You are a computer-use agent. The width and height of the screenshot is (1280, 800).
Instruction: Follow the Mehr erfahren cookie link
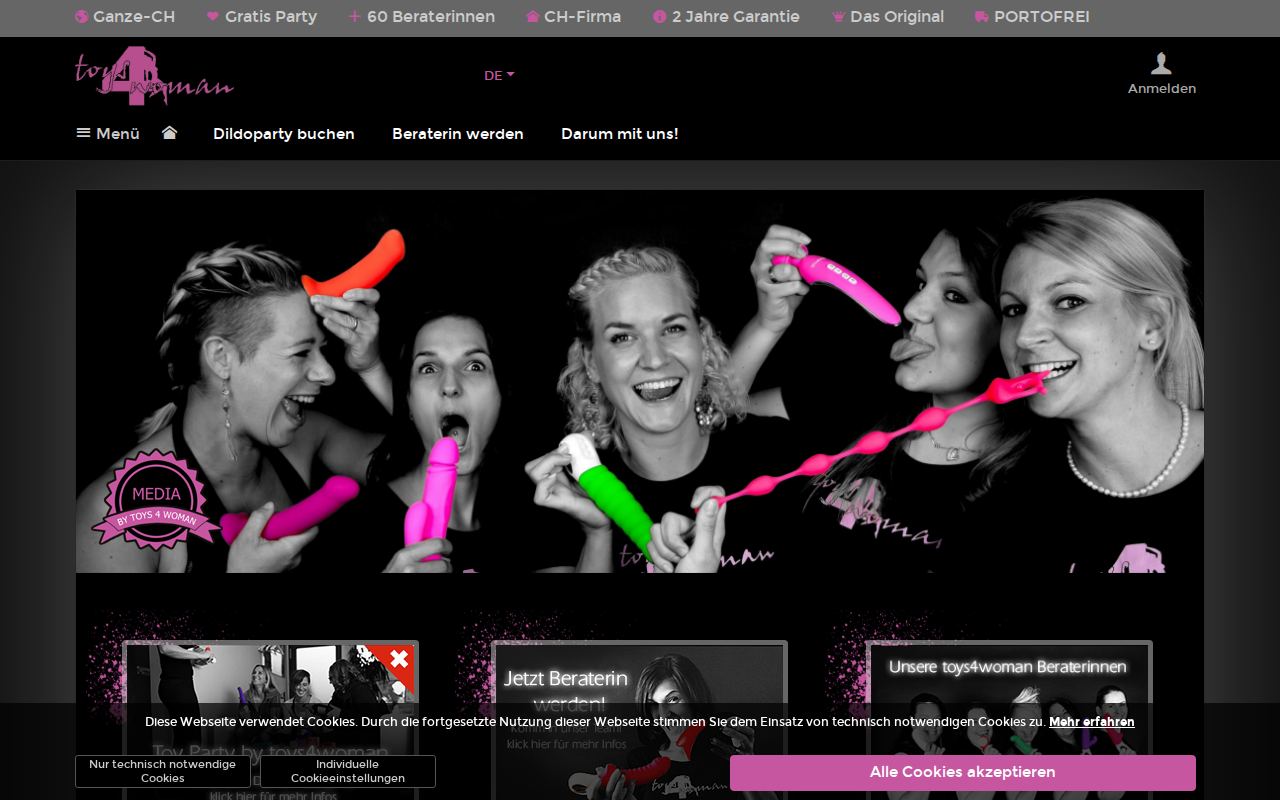(x=1092, y=721)
